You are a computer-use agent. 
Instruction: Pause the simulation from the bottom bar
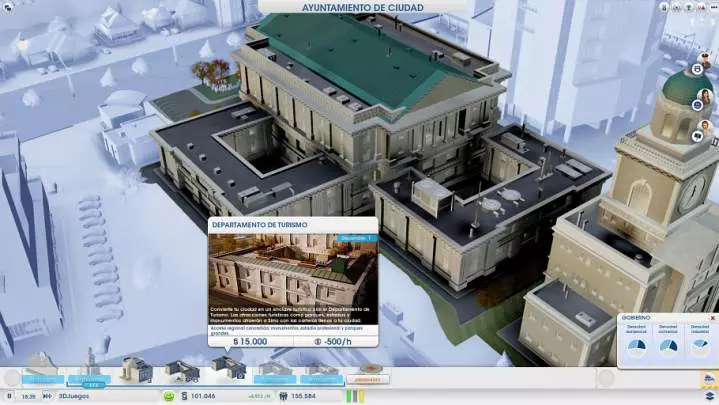[x=9, y=396]
